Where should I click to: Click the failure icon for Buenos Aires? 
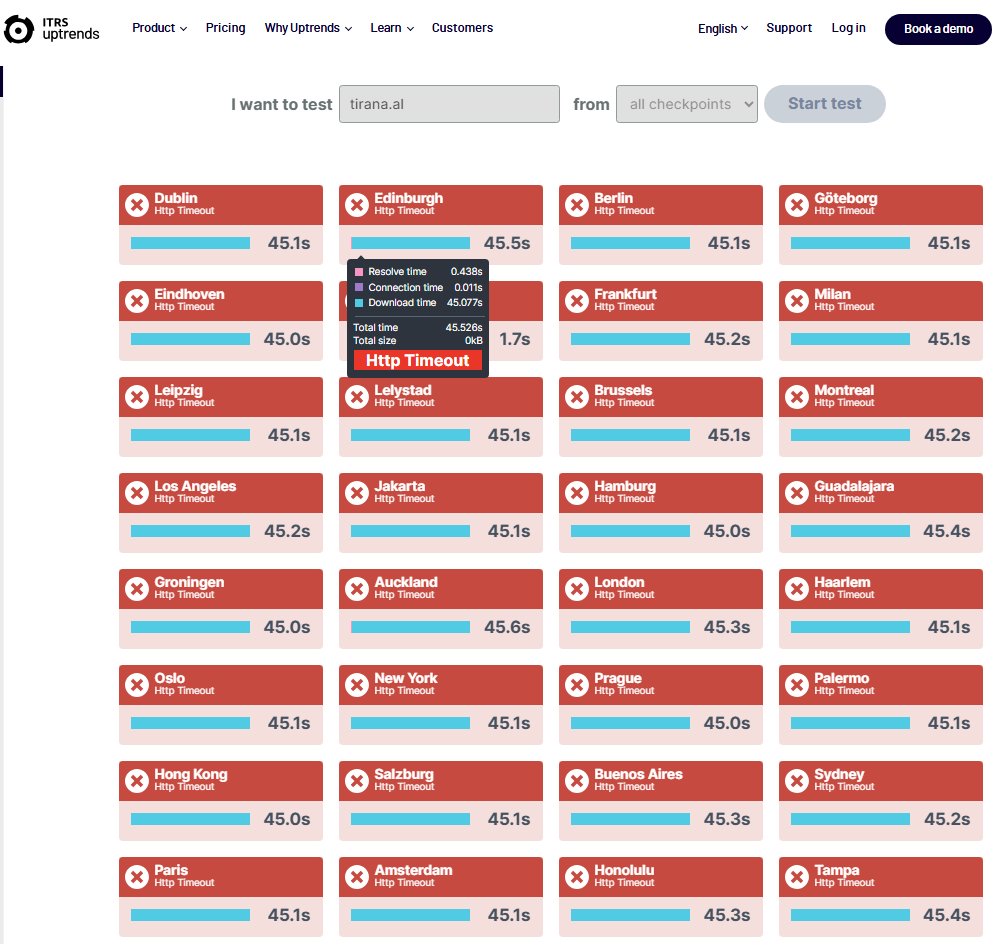click(577, 781)
